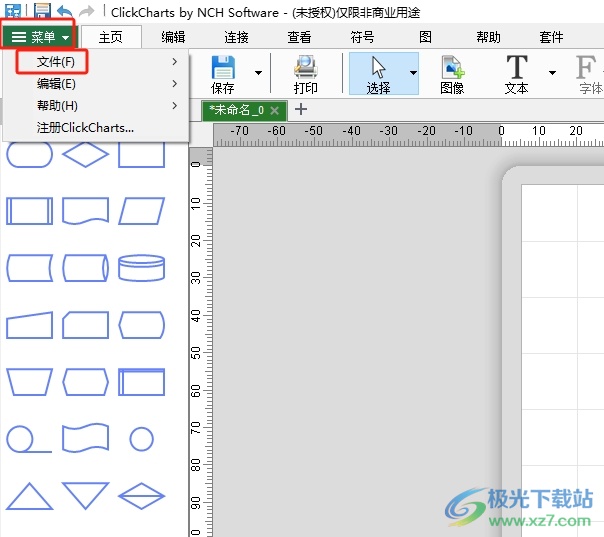Pick the predefined process double-bar rectangle shape
604x537 pixels.
(x=30, y=211)
